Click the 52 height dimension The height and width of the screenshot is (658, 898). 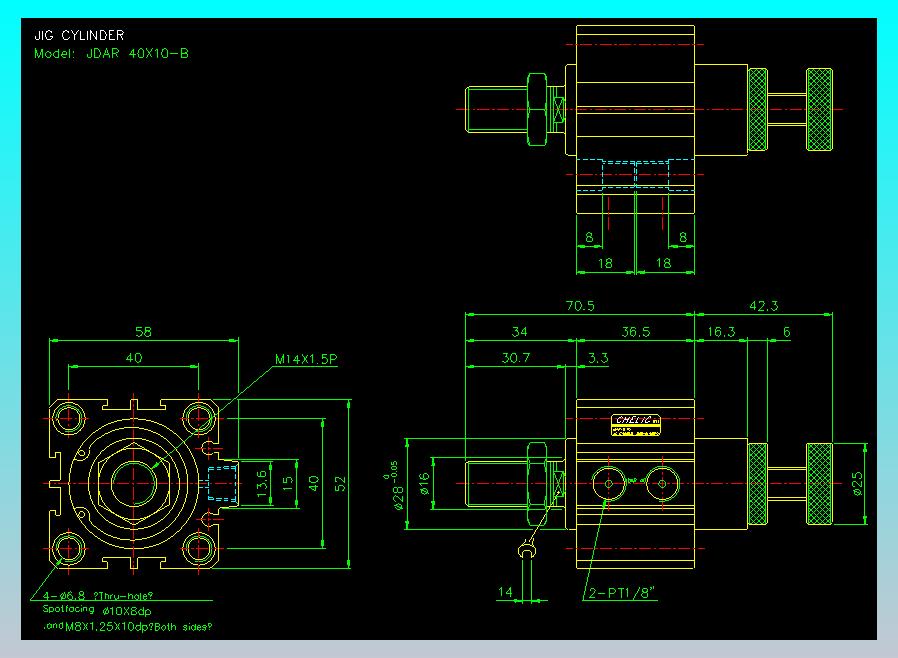point(340,483)
